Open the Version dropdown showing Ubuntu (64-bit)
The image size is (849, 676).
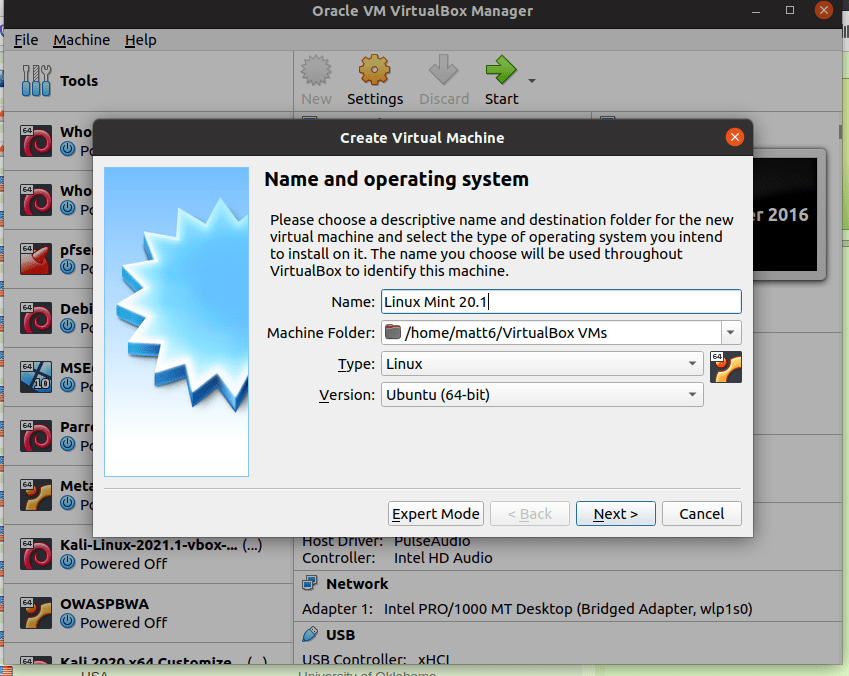pyautogui.click(x=541, y=395)
